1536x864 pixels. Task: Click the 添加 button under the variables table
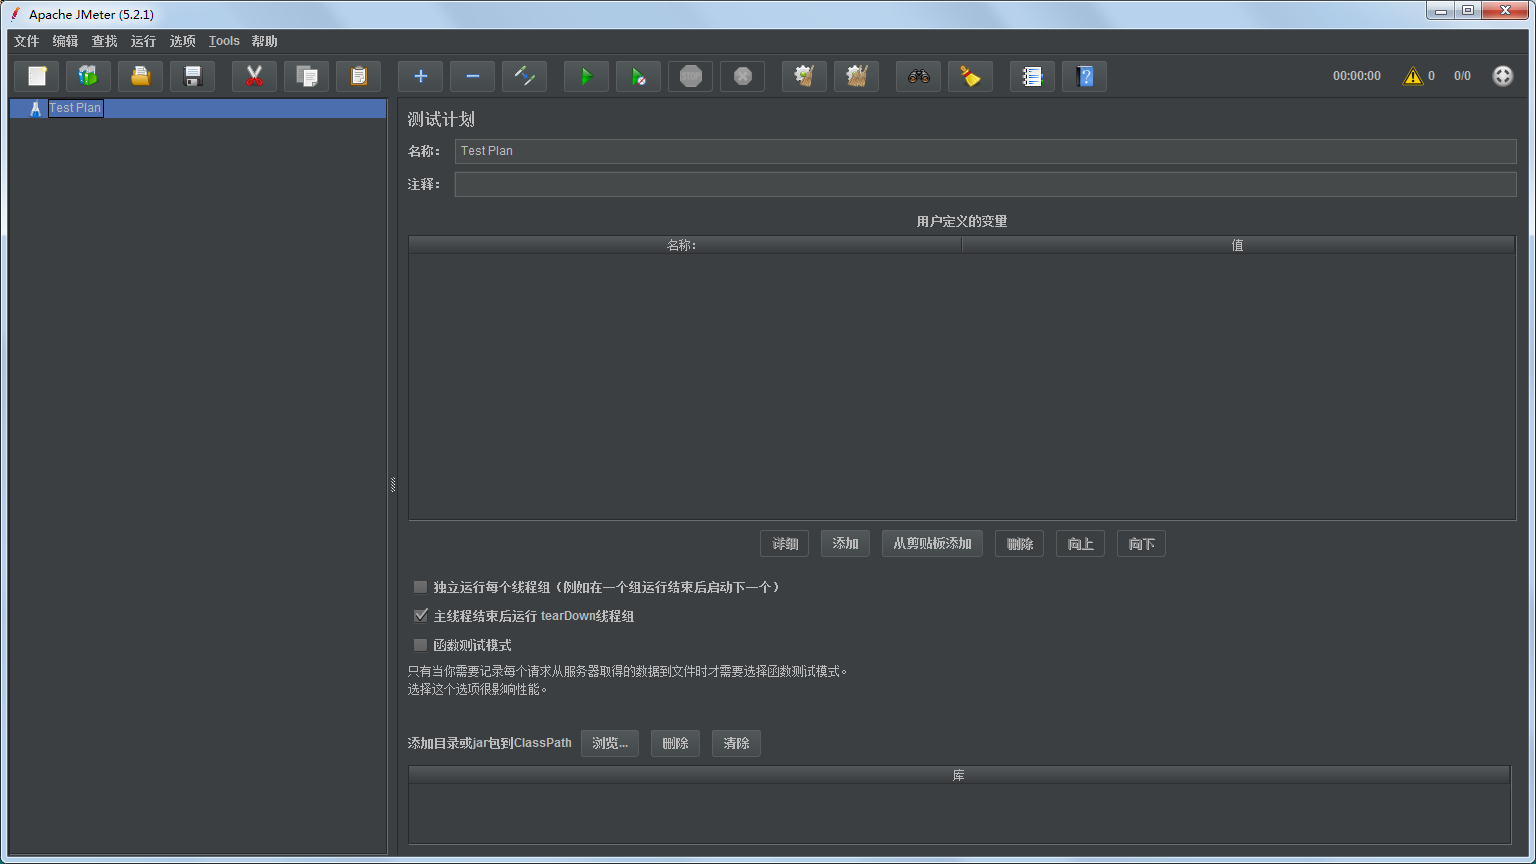[845, 544]
